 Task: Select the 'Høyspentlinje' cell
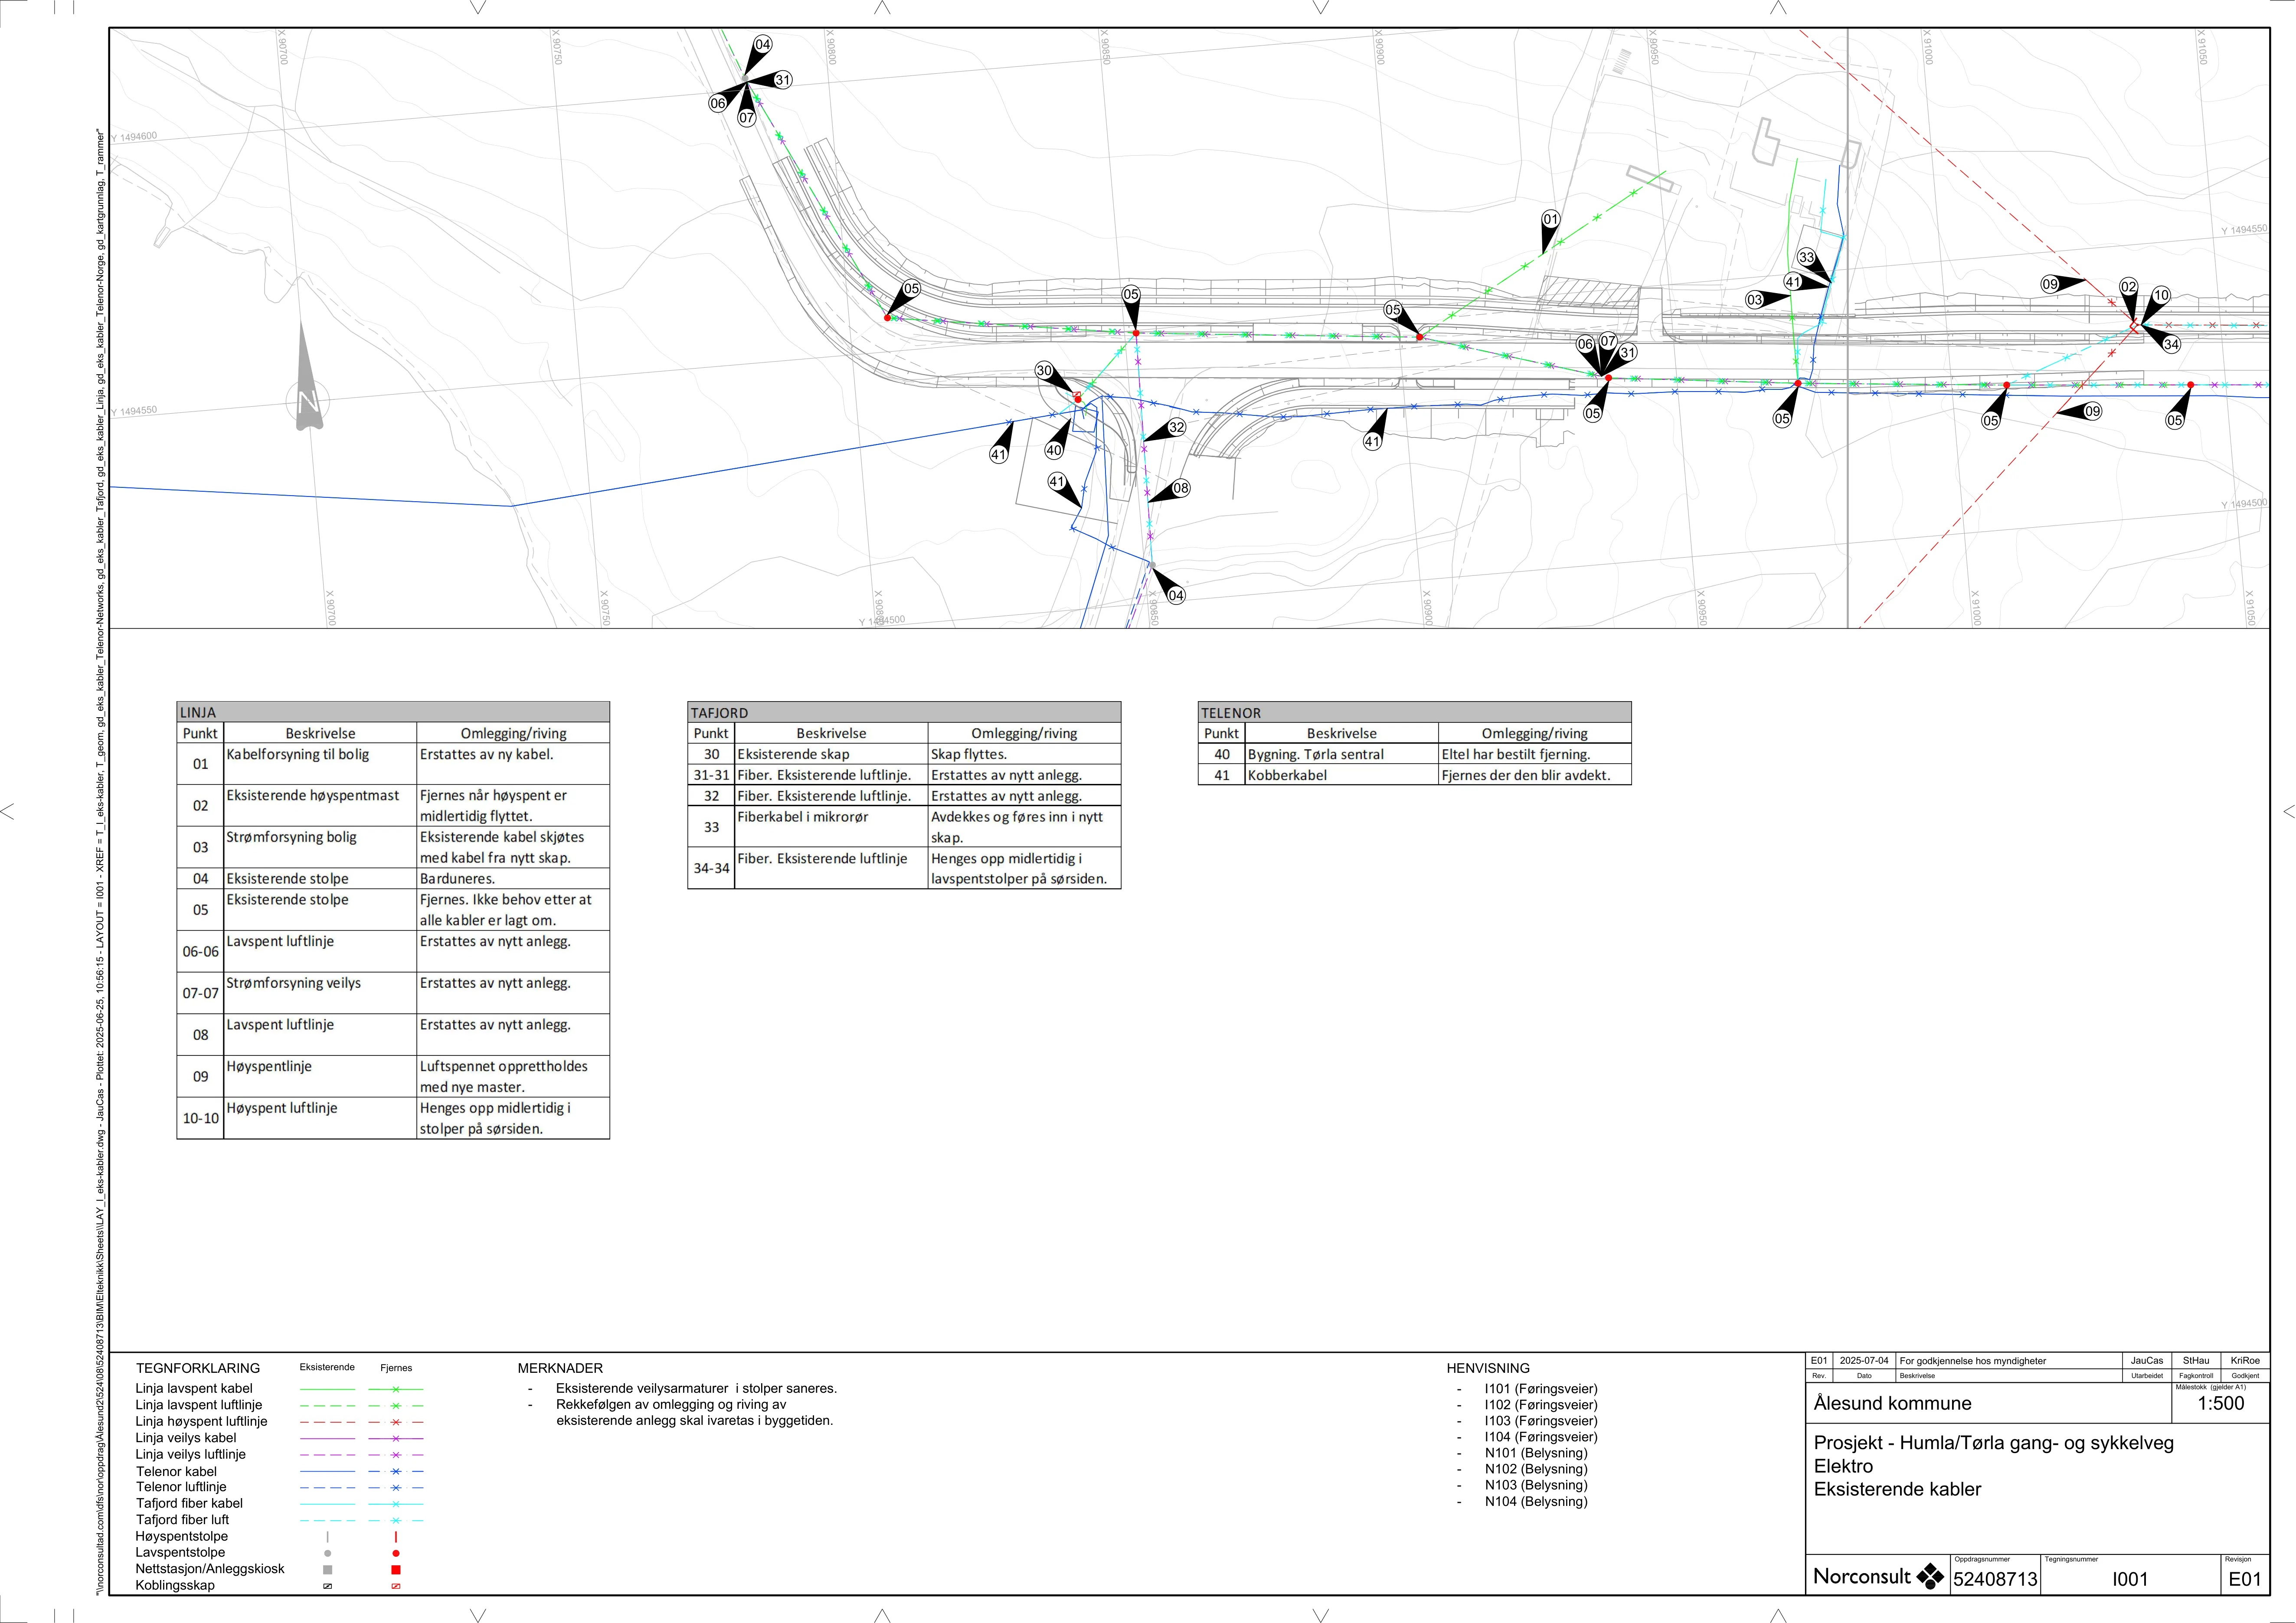click(x=320, y=1076)
